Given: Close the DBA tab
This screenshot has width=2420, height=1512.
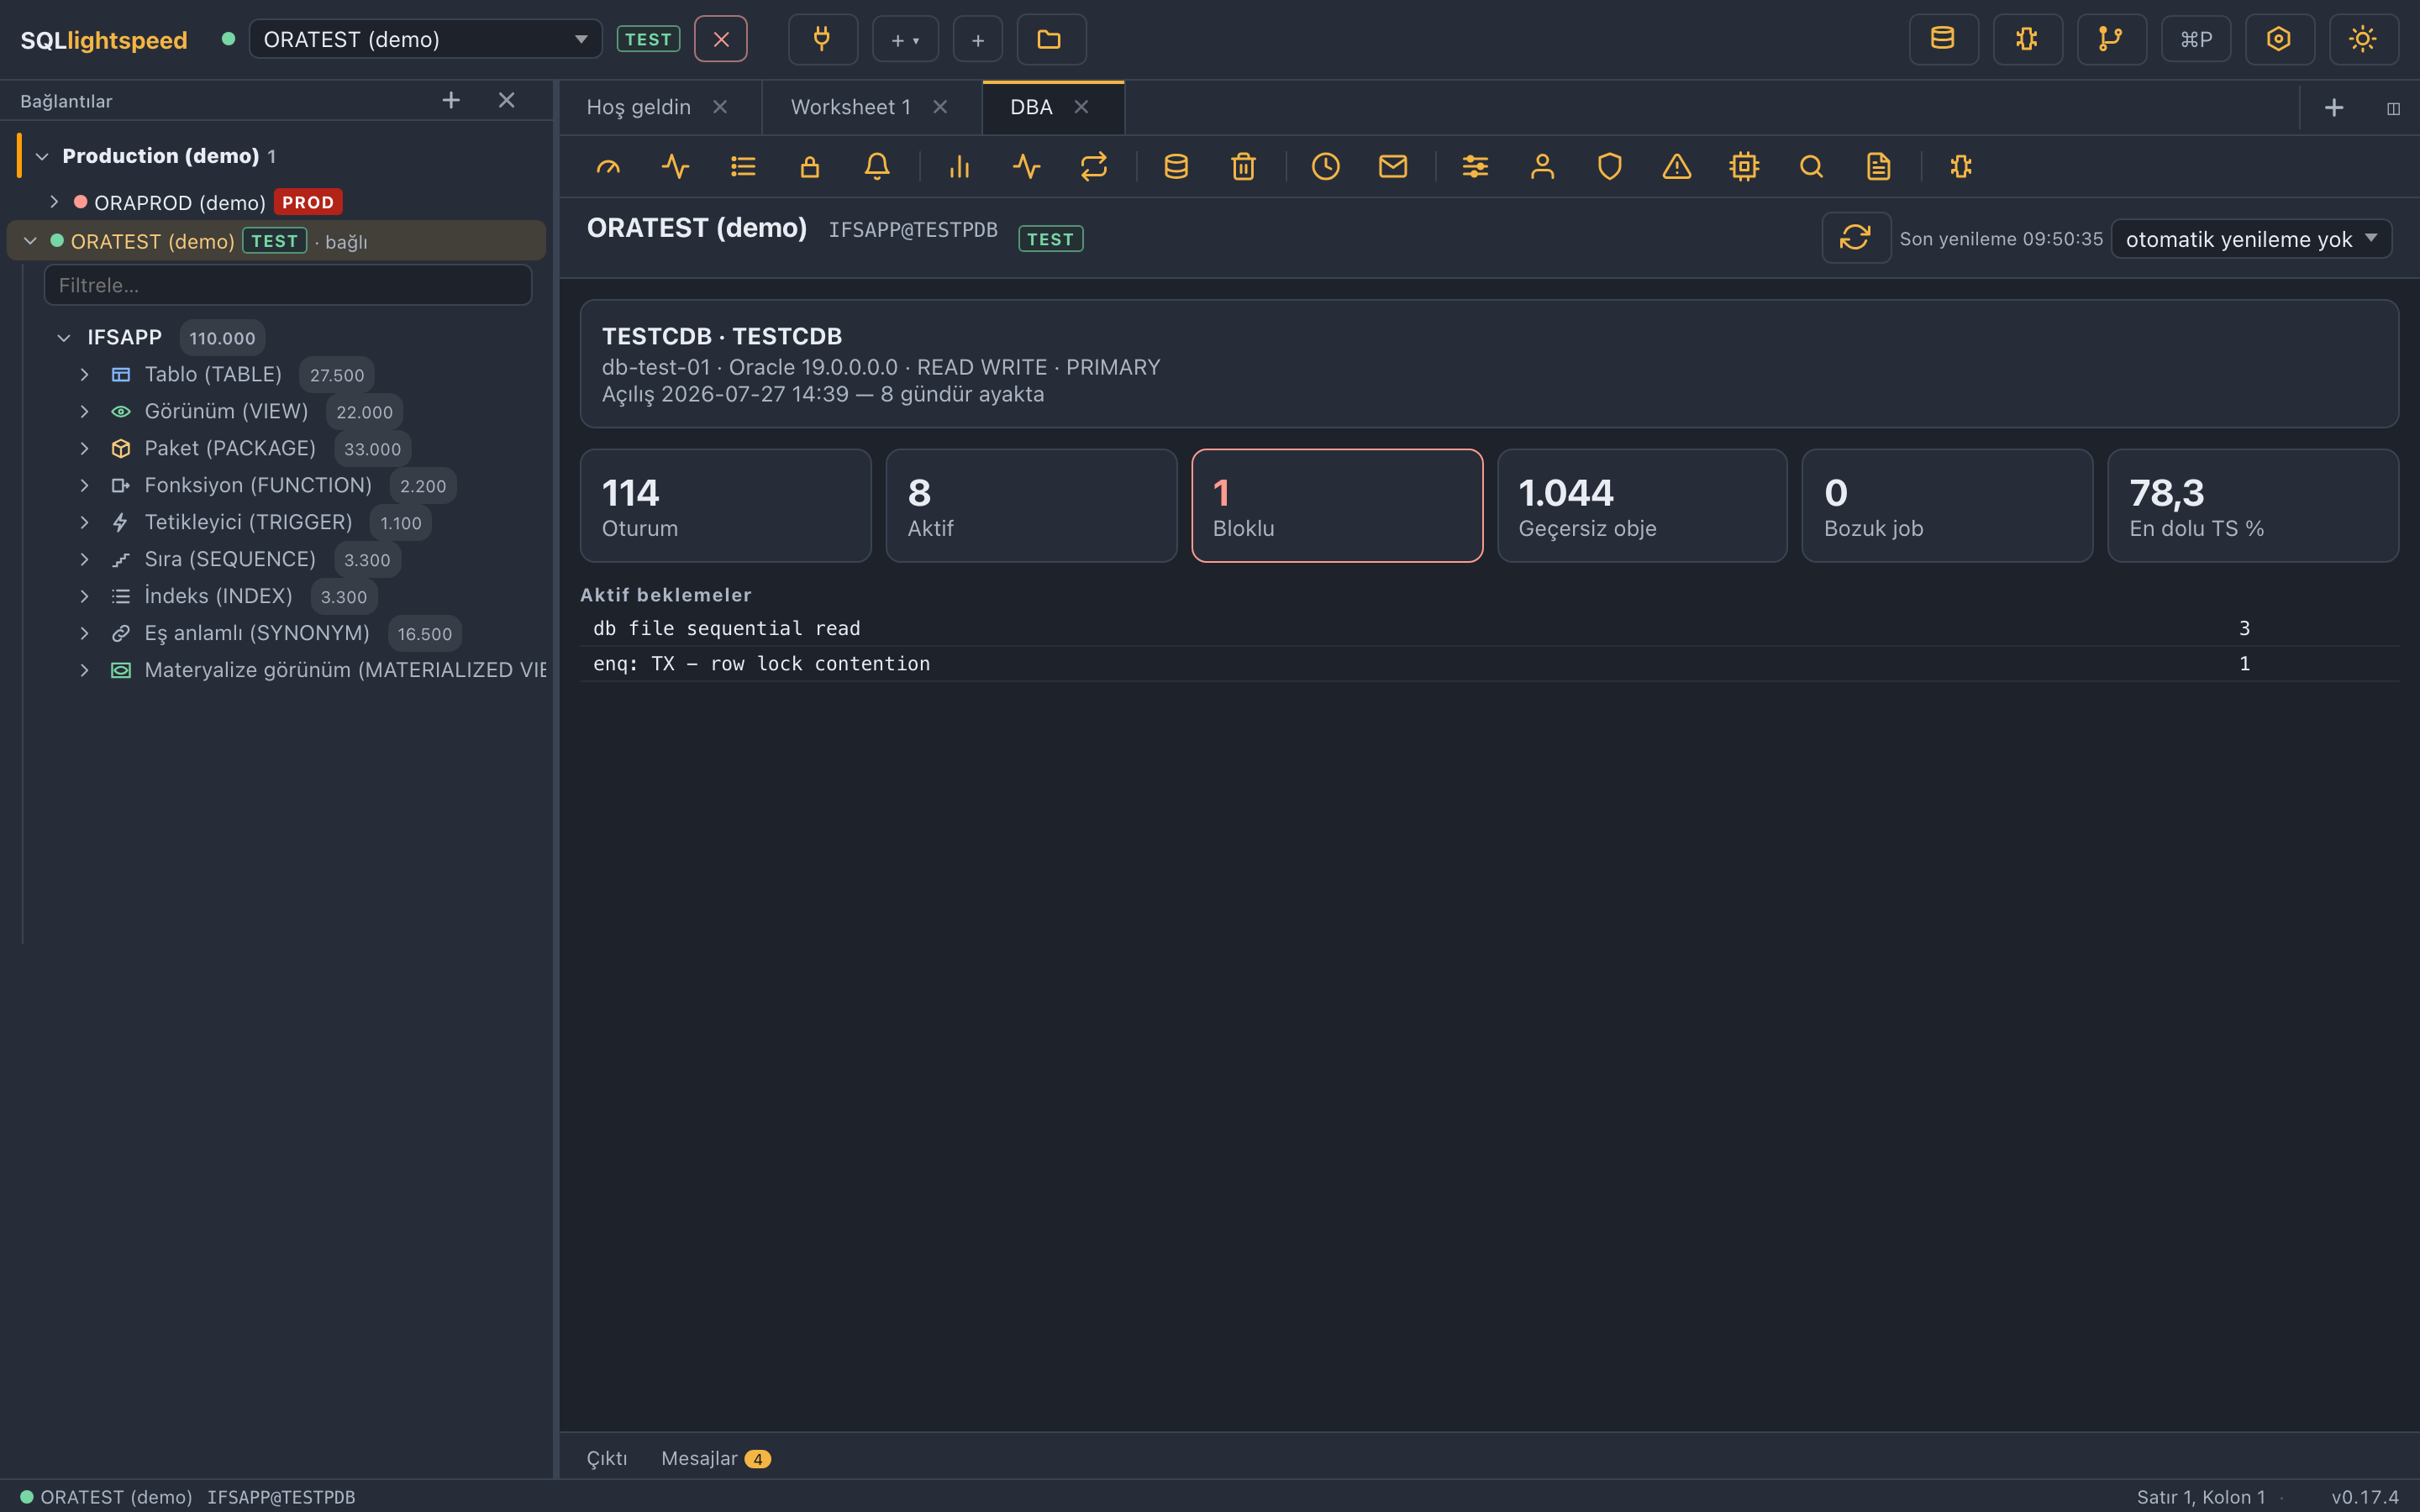Looking at the screenshot, I should click(1081, 107).
